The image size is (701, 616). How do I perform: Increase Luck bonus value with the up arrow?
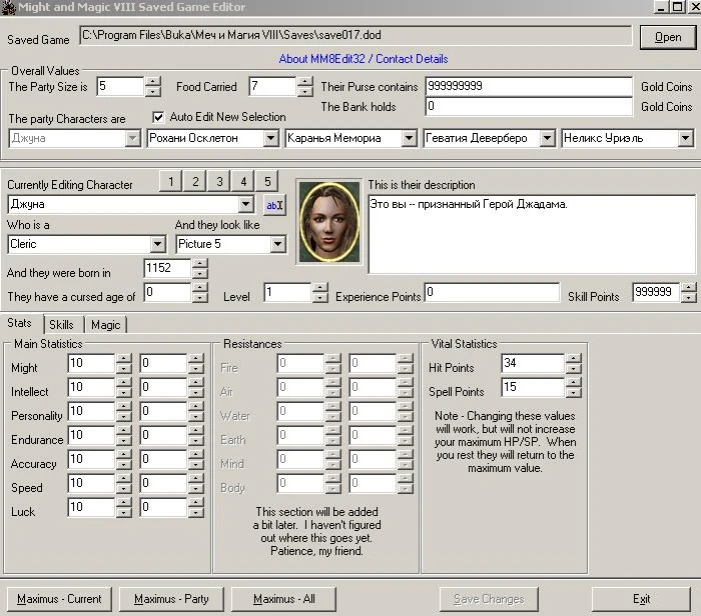pos(195,502)
